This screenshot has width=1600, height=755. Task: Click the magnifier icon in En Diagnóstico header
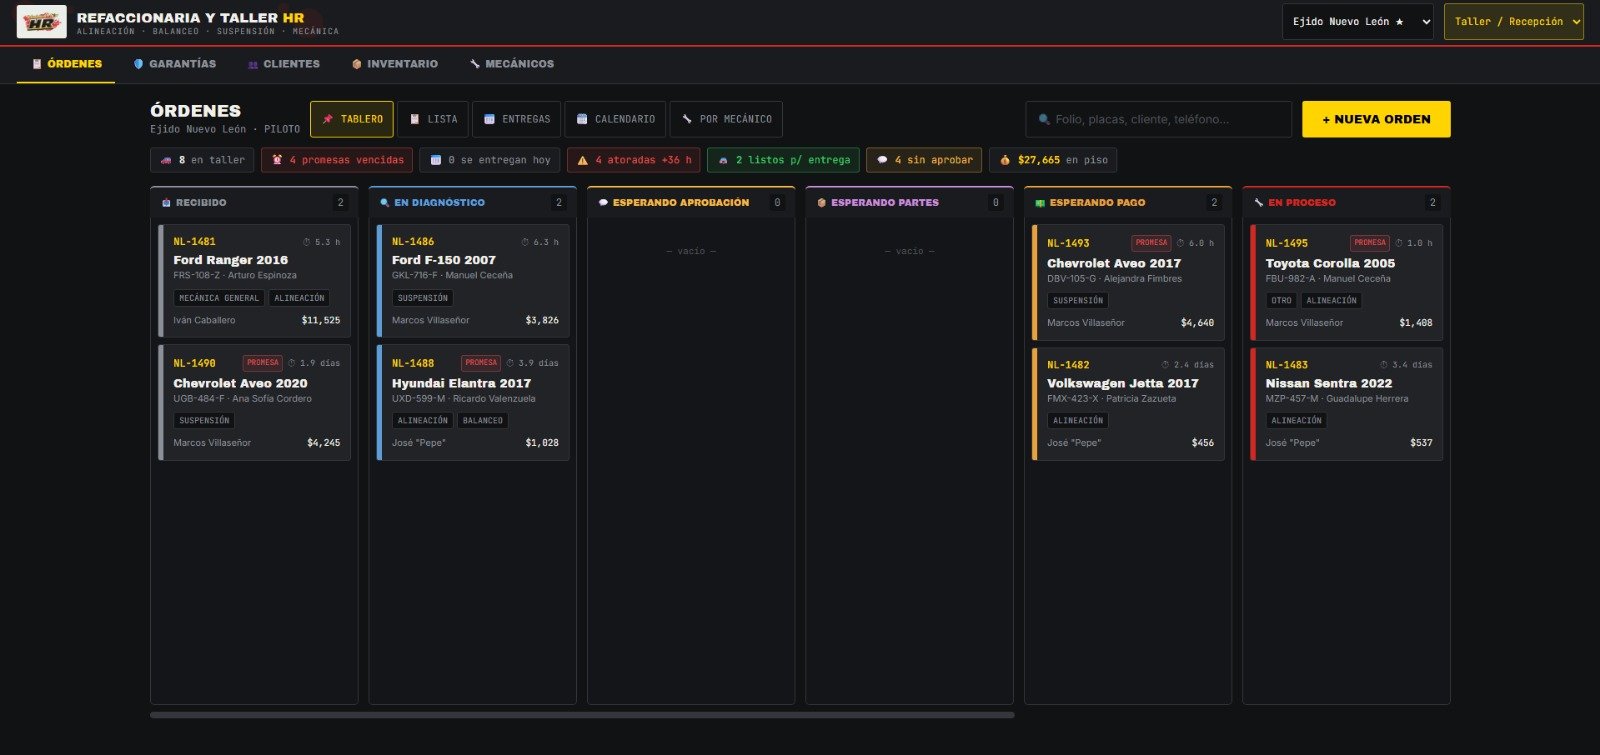[x=385, y=203]
